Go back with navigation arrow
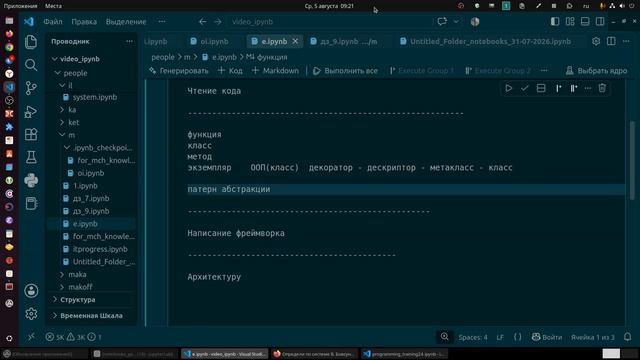Viewport: 640px width, 360px height. coord(202,22)
